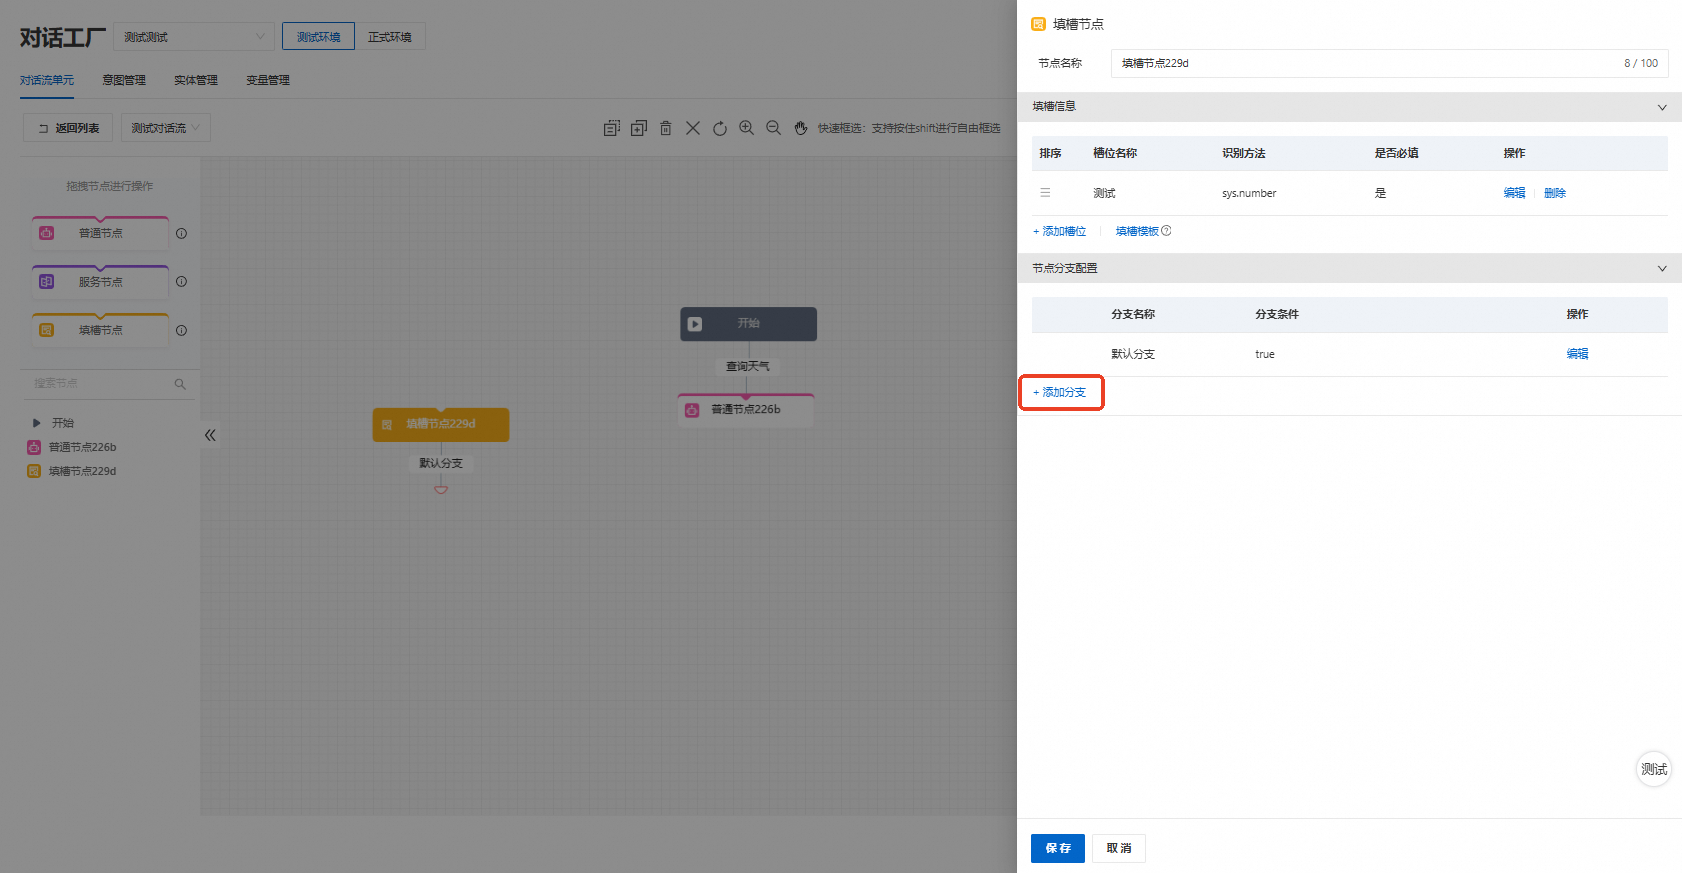Click the help icon next to 填槽模板
1682x873 pixels.
pos(1166,231)
